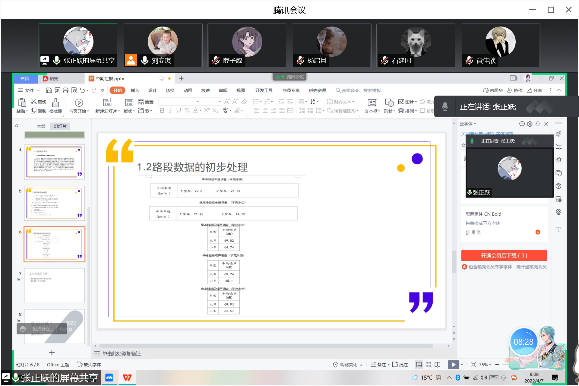
Task: Click the slideshow play button in status bar
Action: pyautogui.click(x=453, y=365)
